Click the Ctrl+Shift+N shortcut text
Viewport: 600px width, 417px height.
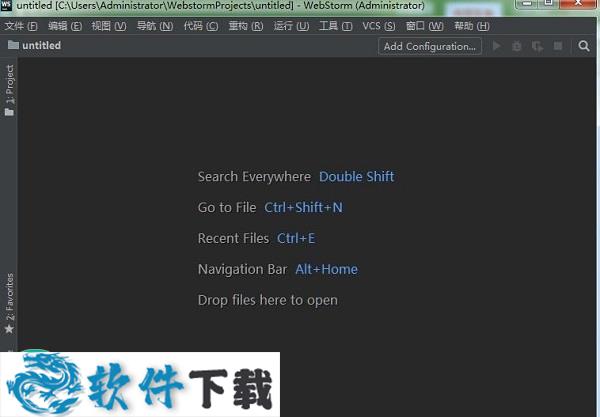[x=303, y=207]
